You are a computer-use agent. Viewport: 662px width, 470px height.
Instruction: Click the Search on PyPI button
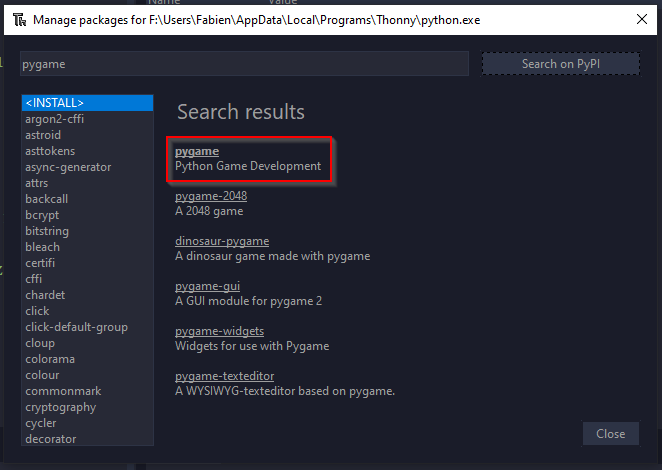(x=561, y=64)
